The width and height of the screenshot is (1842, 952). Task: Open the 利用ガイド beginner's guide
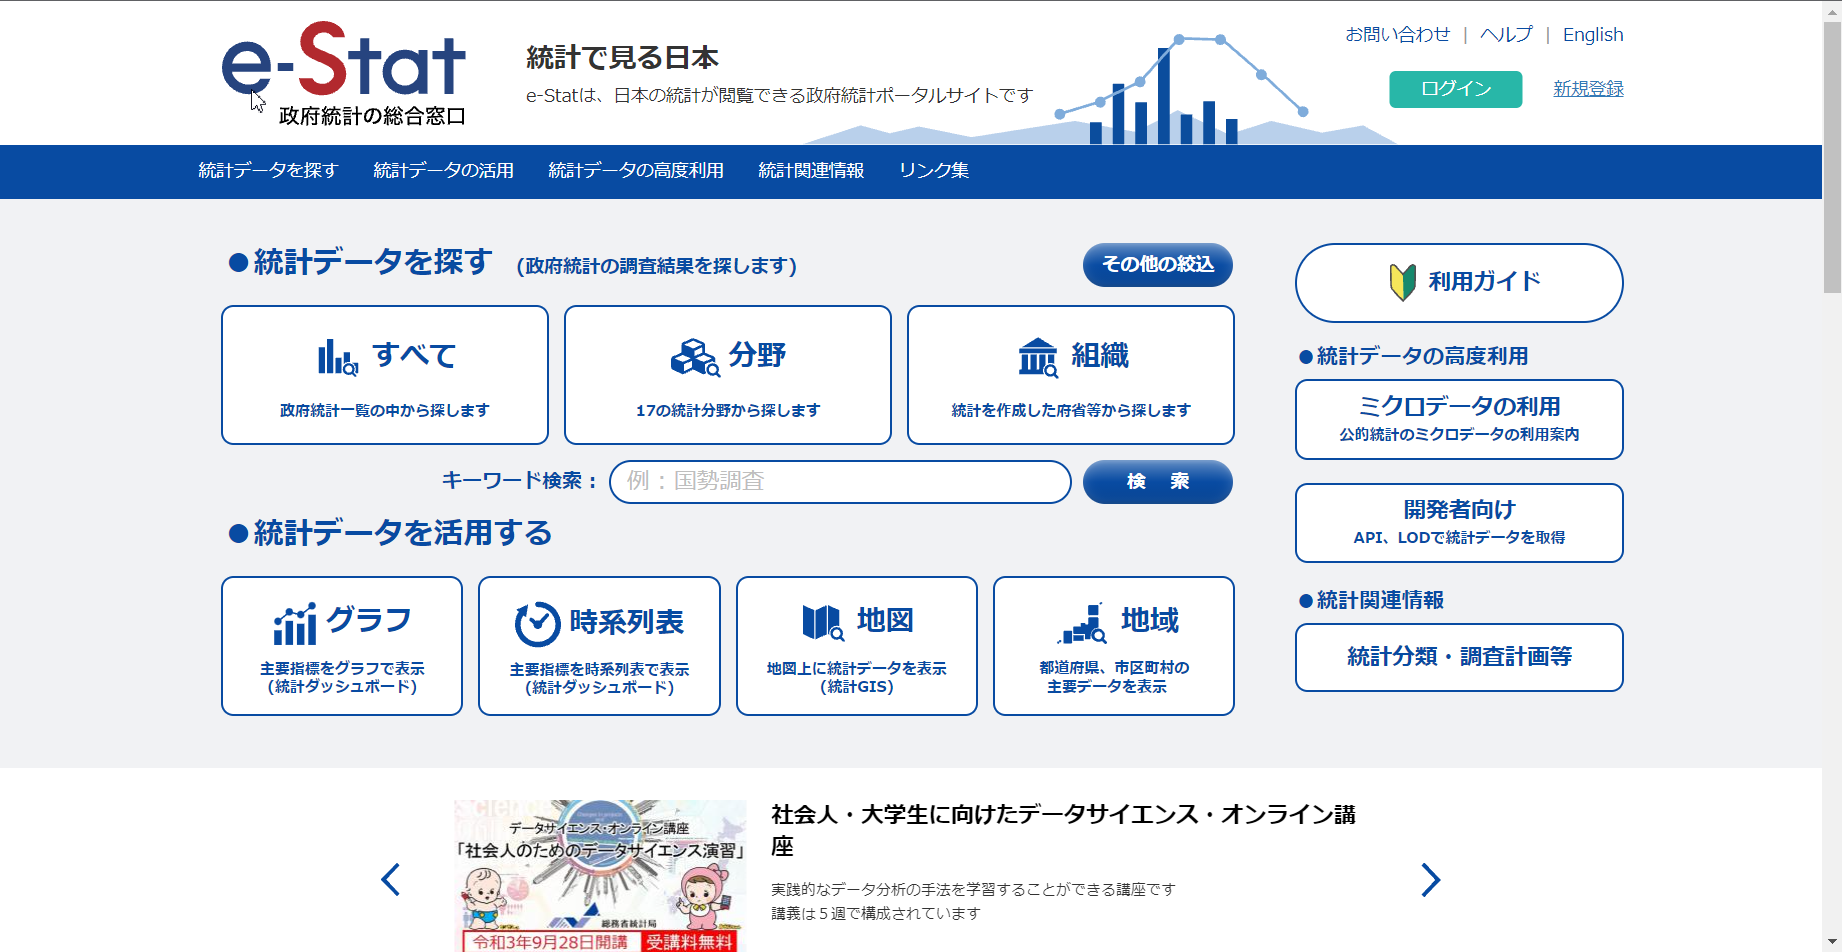[1458, 283]
